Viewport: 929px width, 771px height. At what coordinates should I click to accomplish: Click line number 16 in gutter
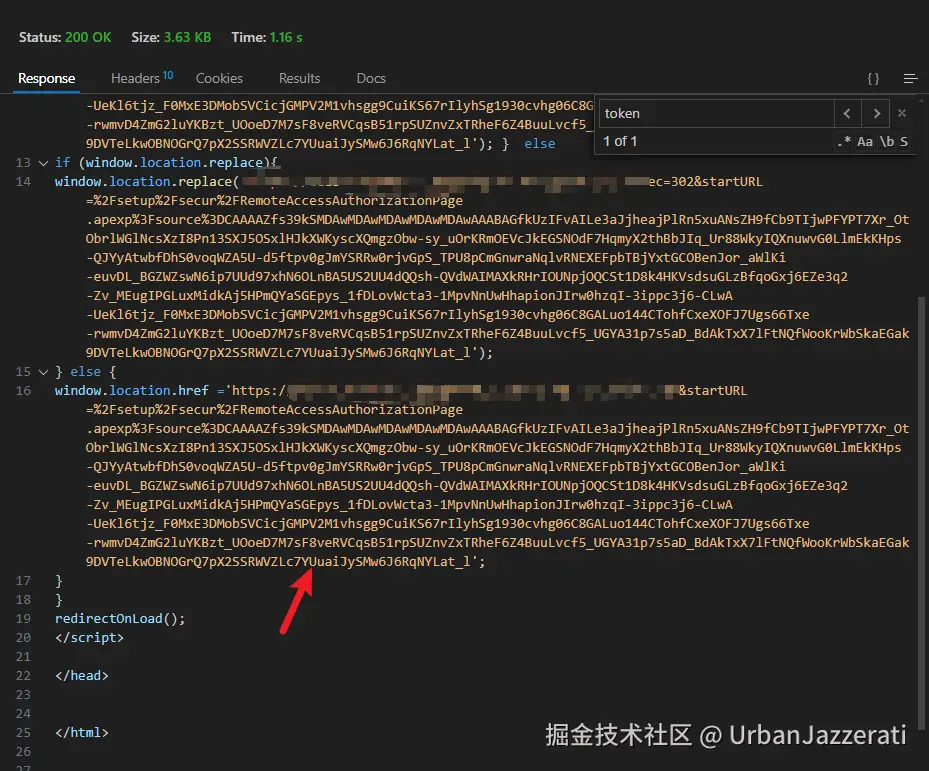coord(23,391)
